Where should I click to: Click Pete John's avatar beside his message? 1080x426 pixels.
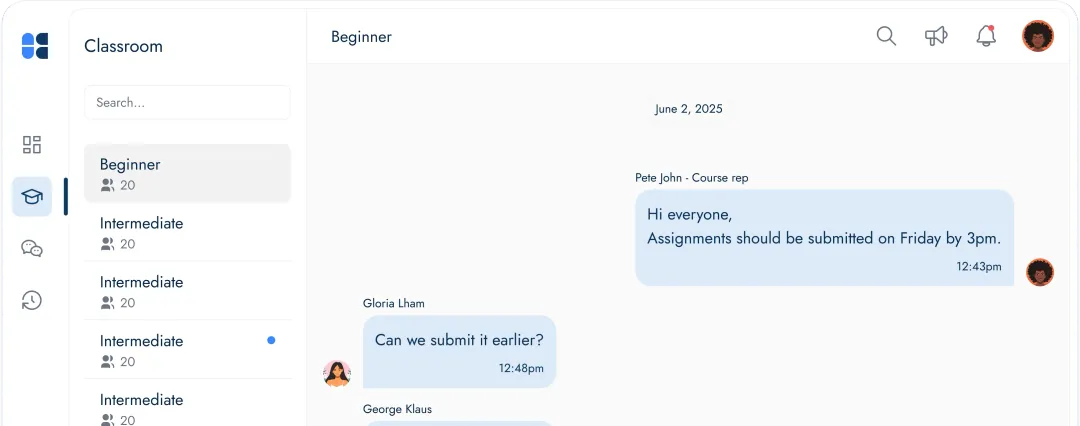pos(1040,272)
